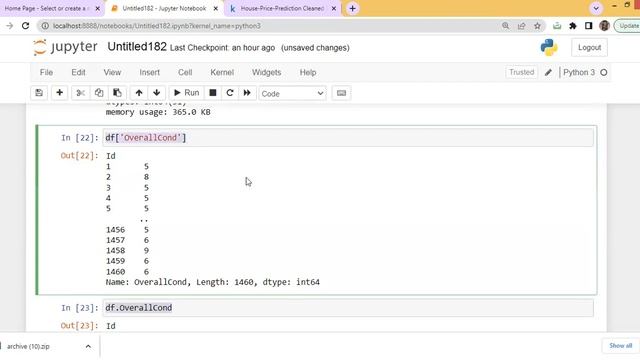
Task: Select the Untitled182 Jupyter Notebook tab
Action: tap(164, 8)
